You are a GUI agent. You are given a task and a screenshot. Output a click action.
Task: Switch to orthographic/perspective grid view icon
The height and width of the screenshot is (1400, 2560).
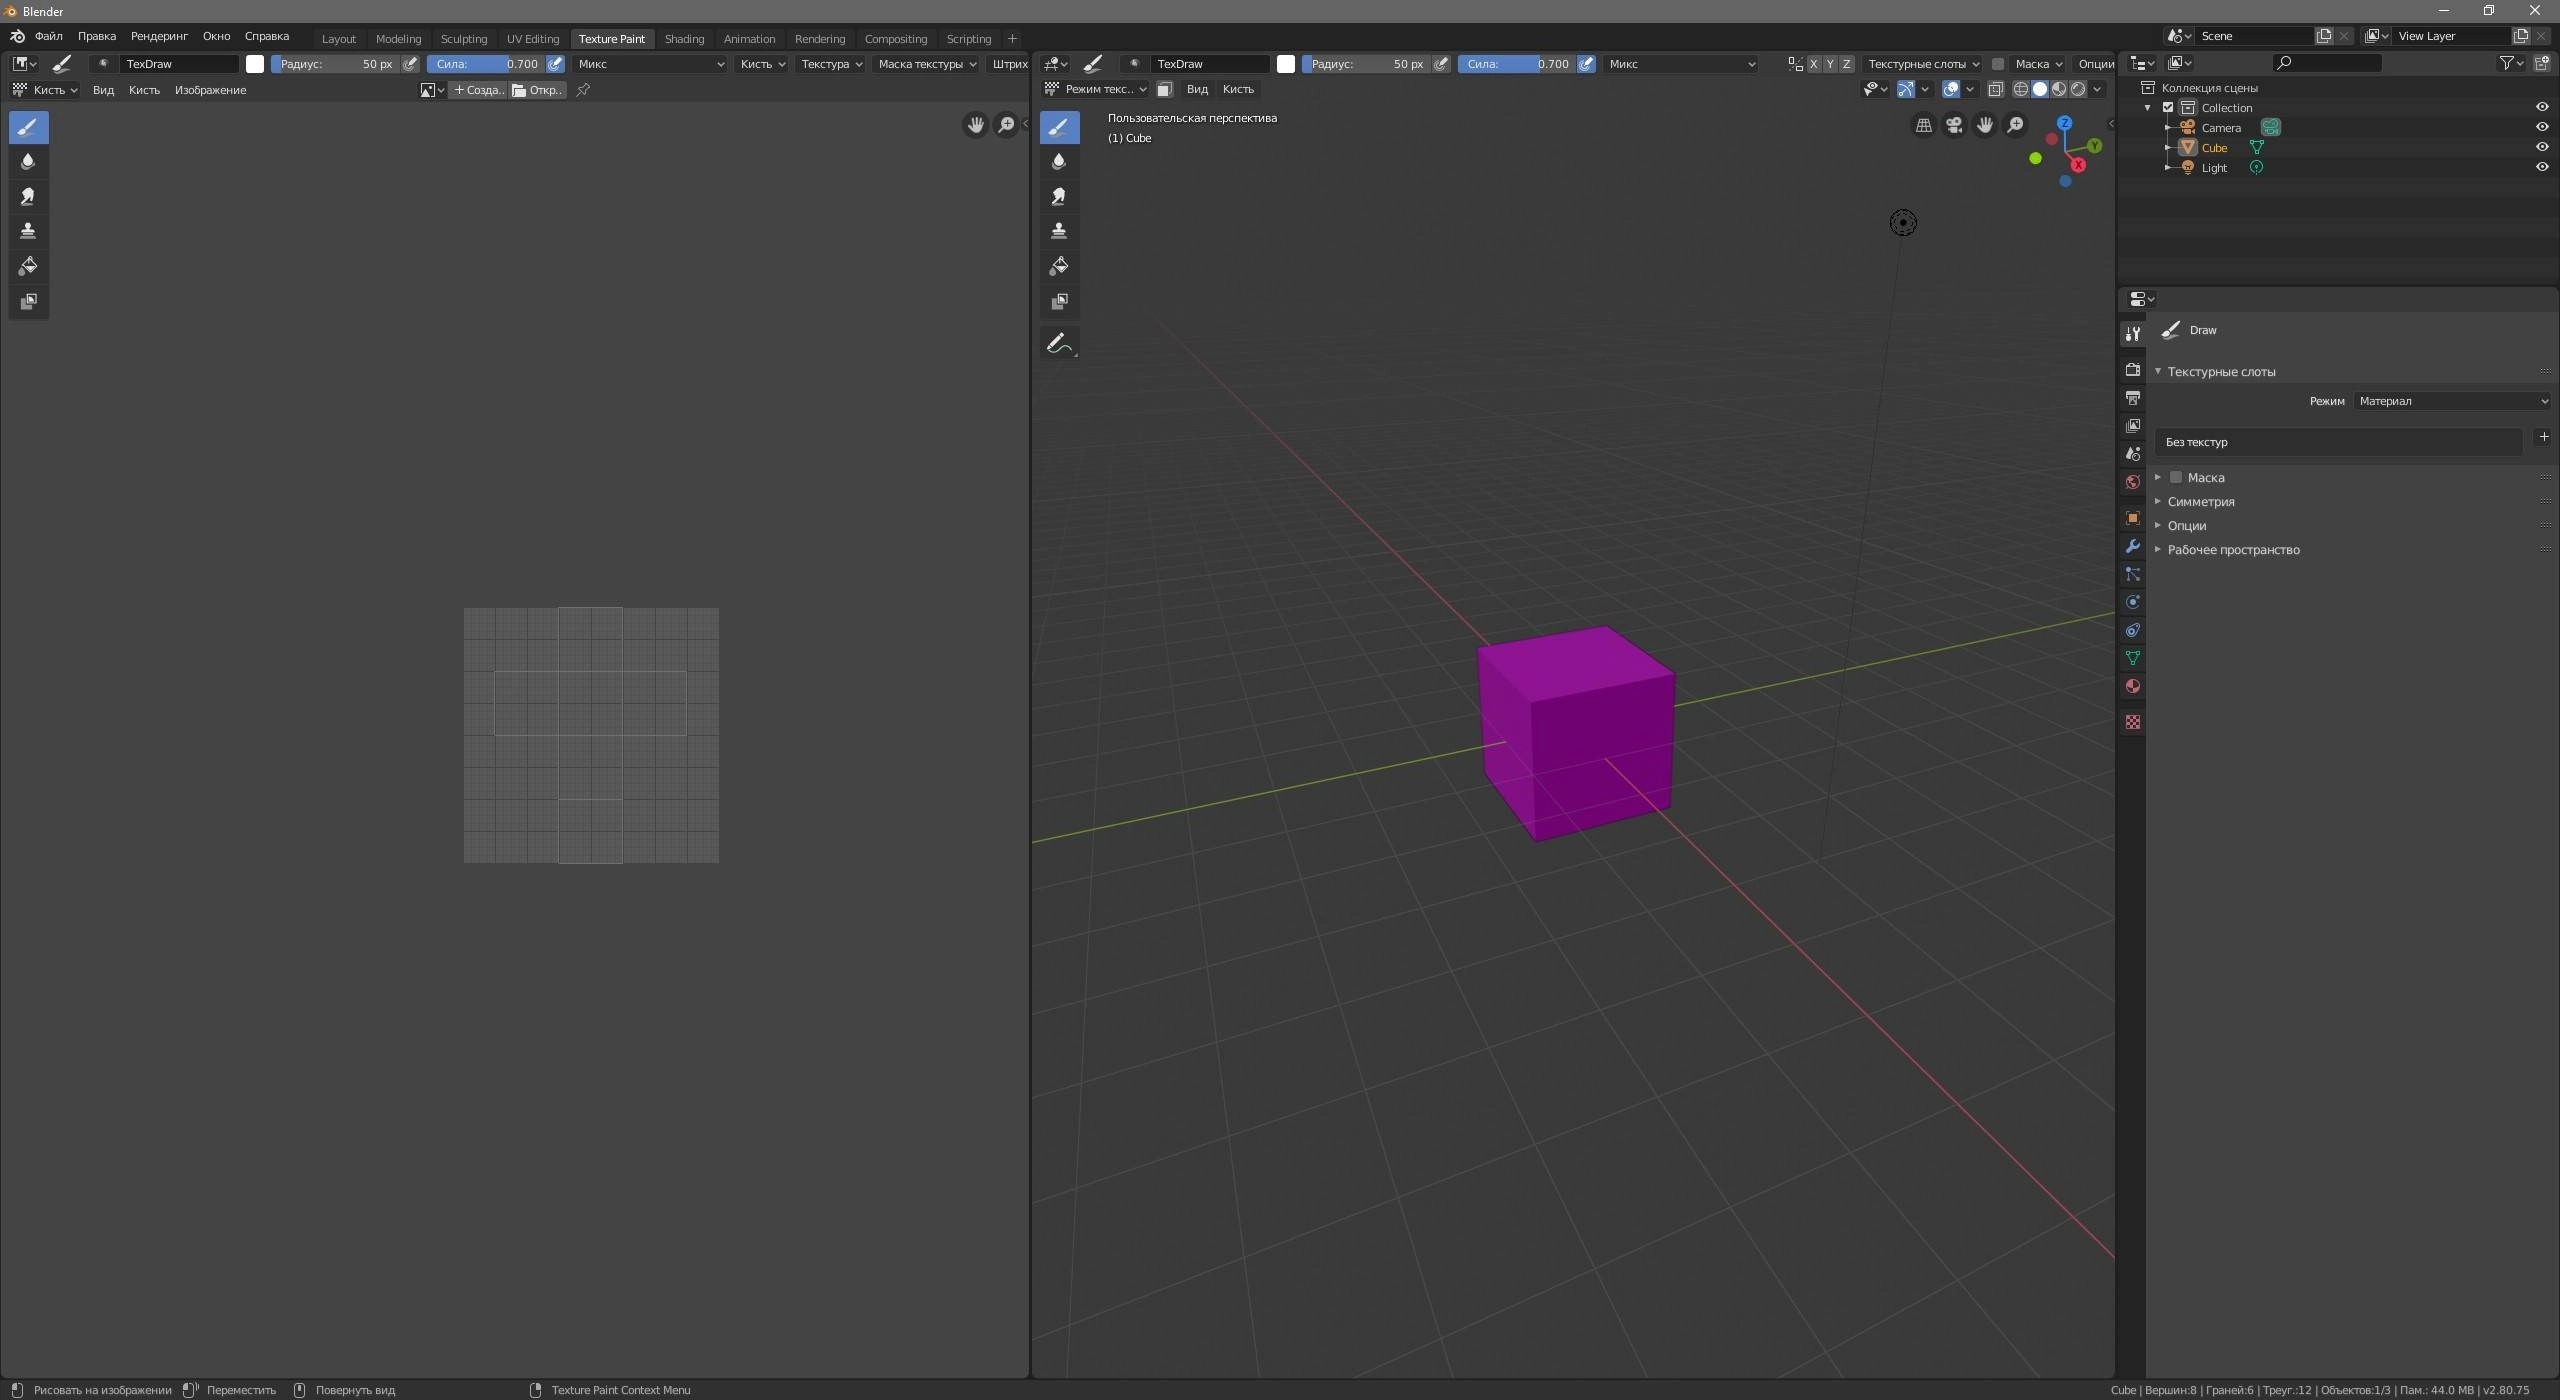[1923, 125]
